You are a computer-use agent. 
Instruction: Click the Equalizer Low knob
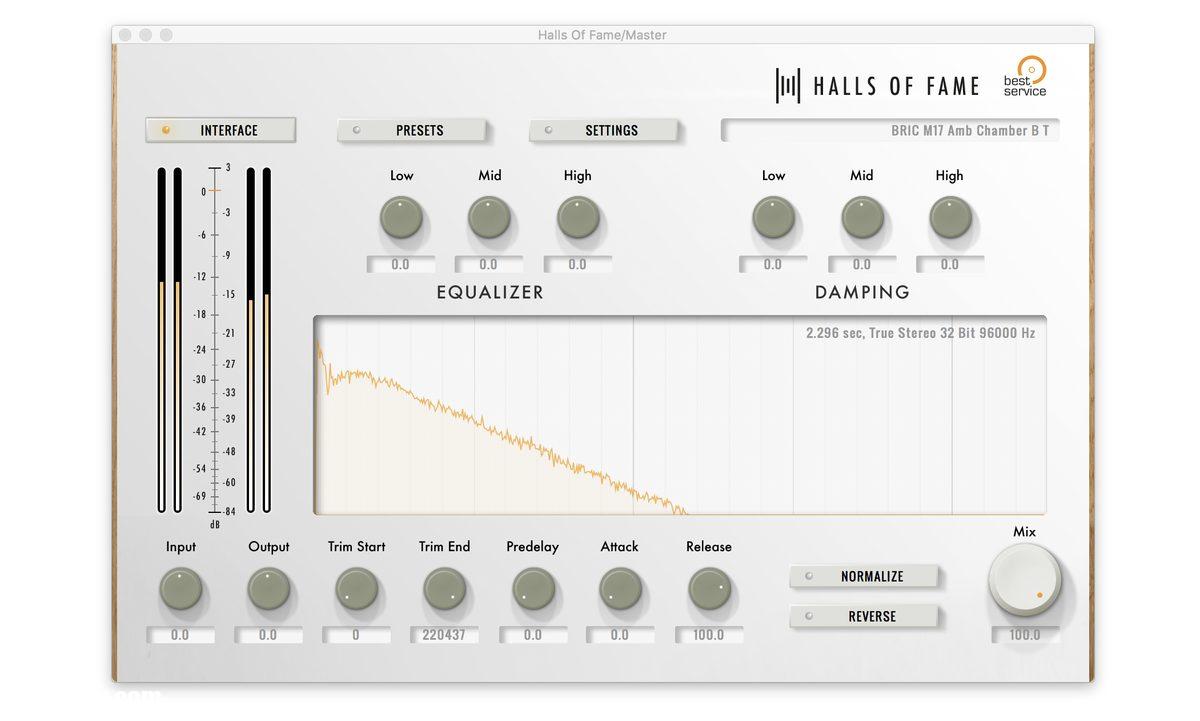pos(401,217)
